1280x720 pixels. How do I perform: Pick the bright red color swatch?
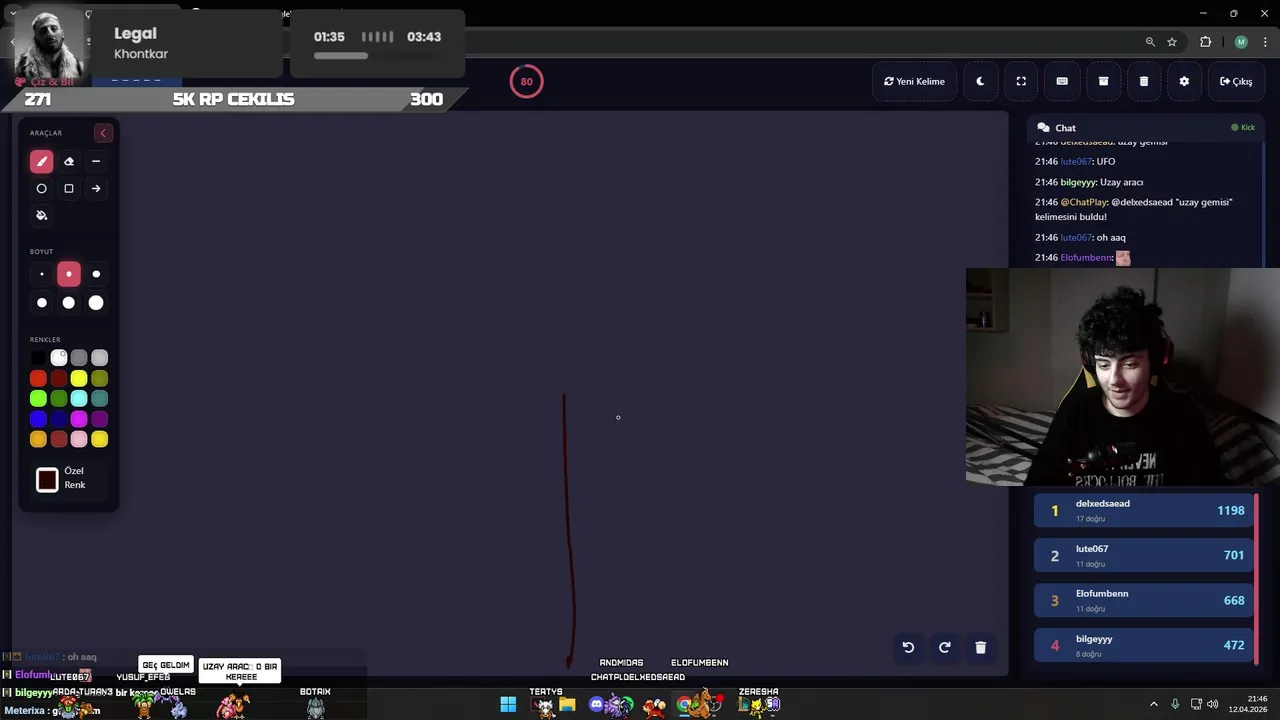point(38,378)
